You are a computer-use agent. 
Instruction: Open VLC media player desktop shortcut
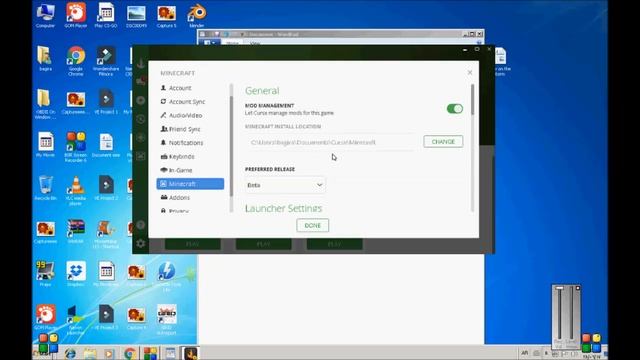point(76,190)
